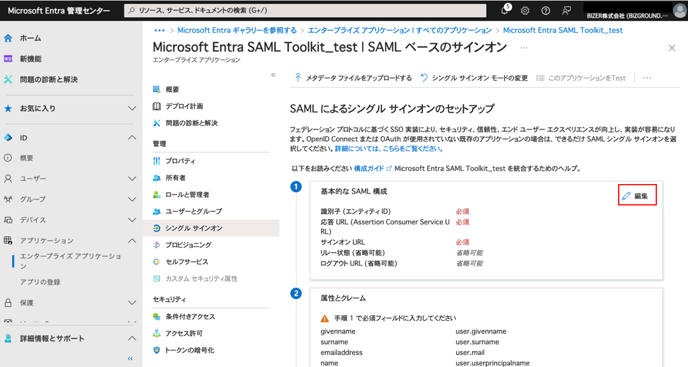Click the プロパティ bars icon
The height and width of the screenshot is (367, 688).
pyautogui.click(x=157, y=161)
